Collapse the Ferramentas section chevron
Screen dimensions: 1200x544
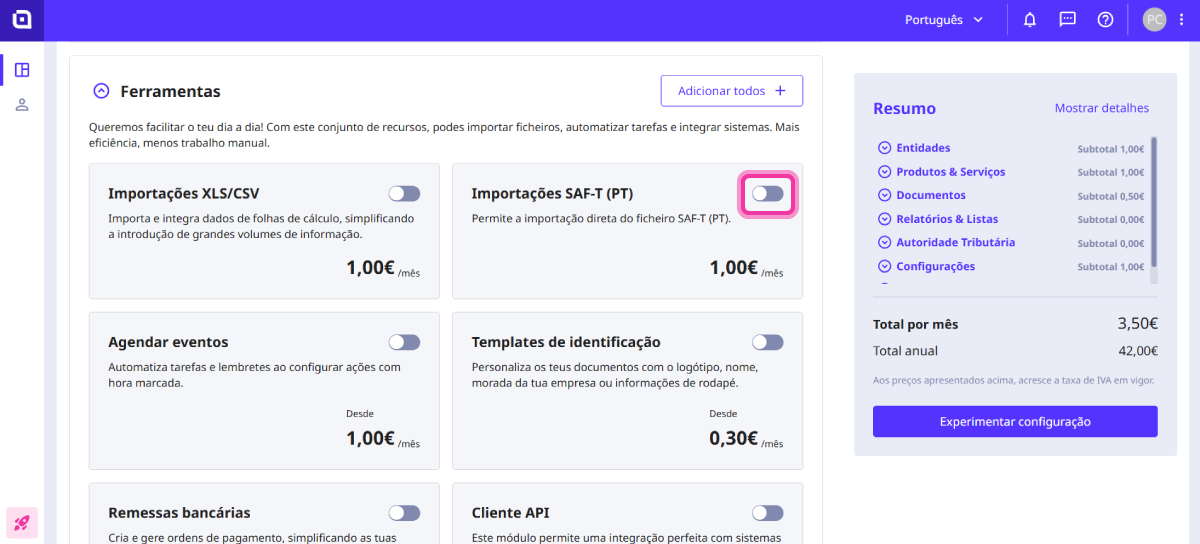point(101,91)
